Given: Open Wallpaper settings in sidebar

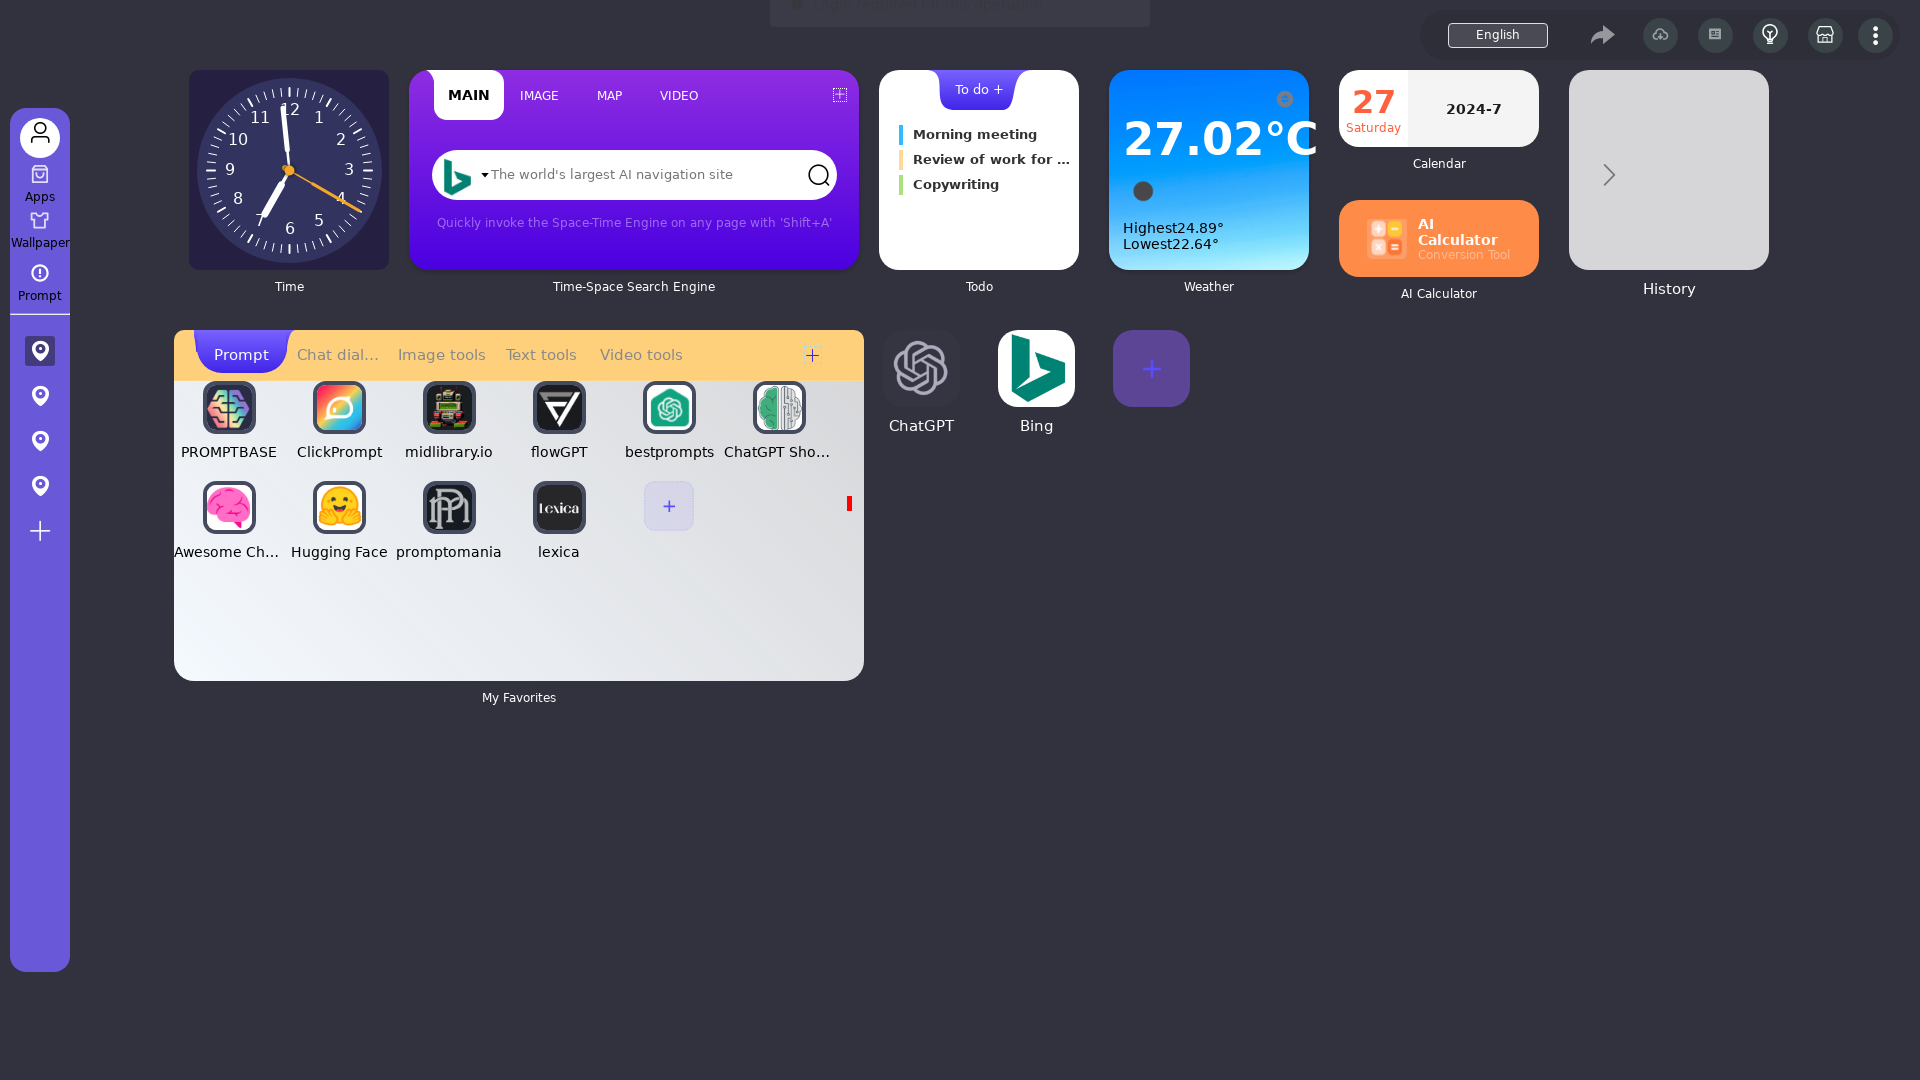Looking at the screenshot, I should tap(40, 230).
